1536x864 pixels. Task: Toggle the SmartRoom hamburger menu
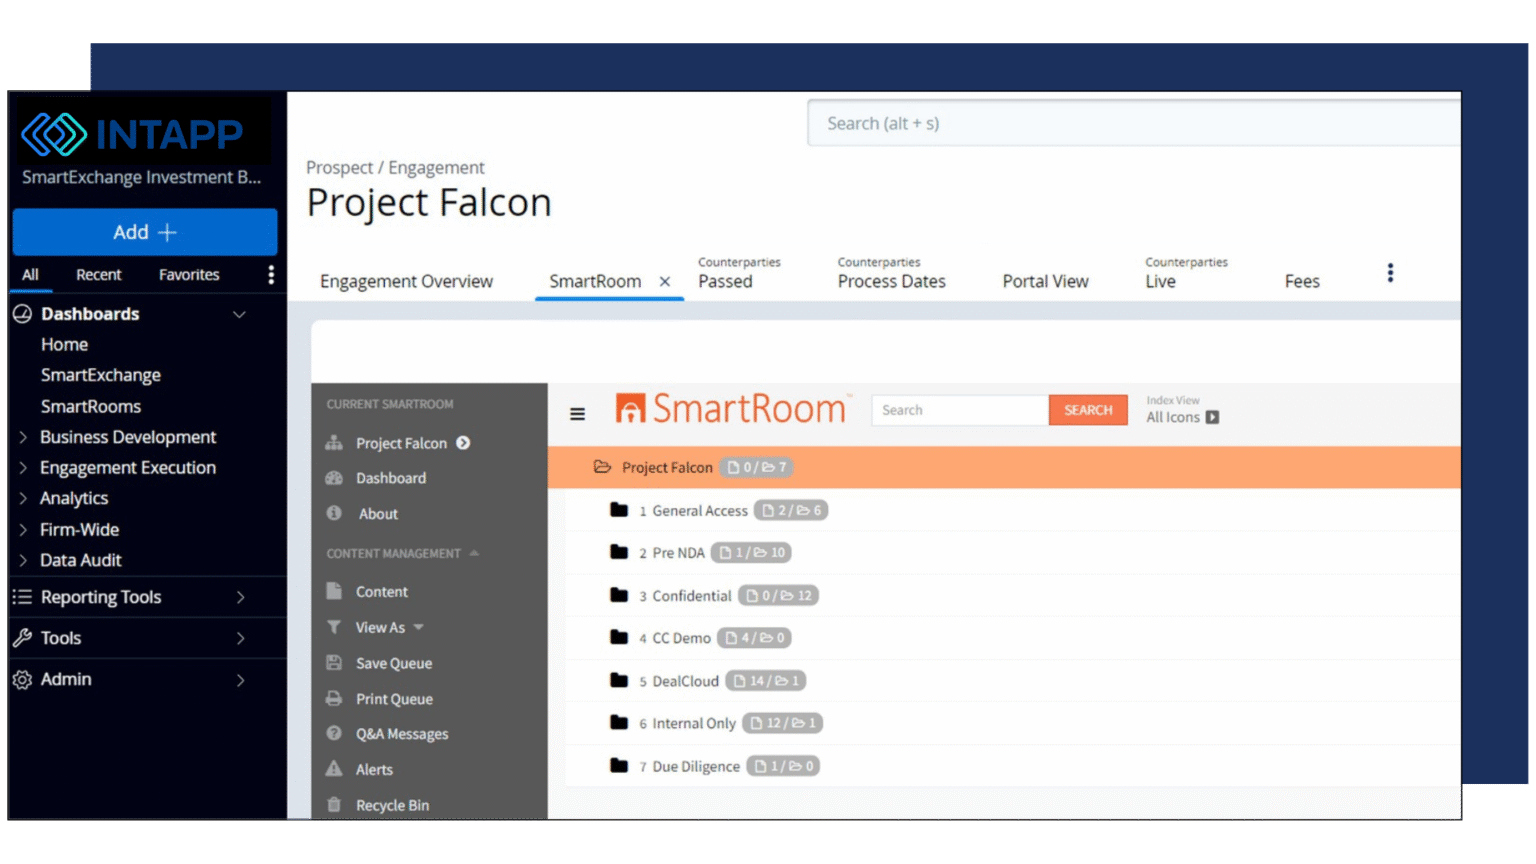[577, 413]
